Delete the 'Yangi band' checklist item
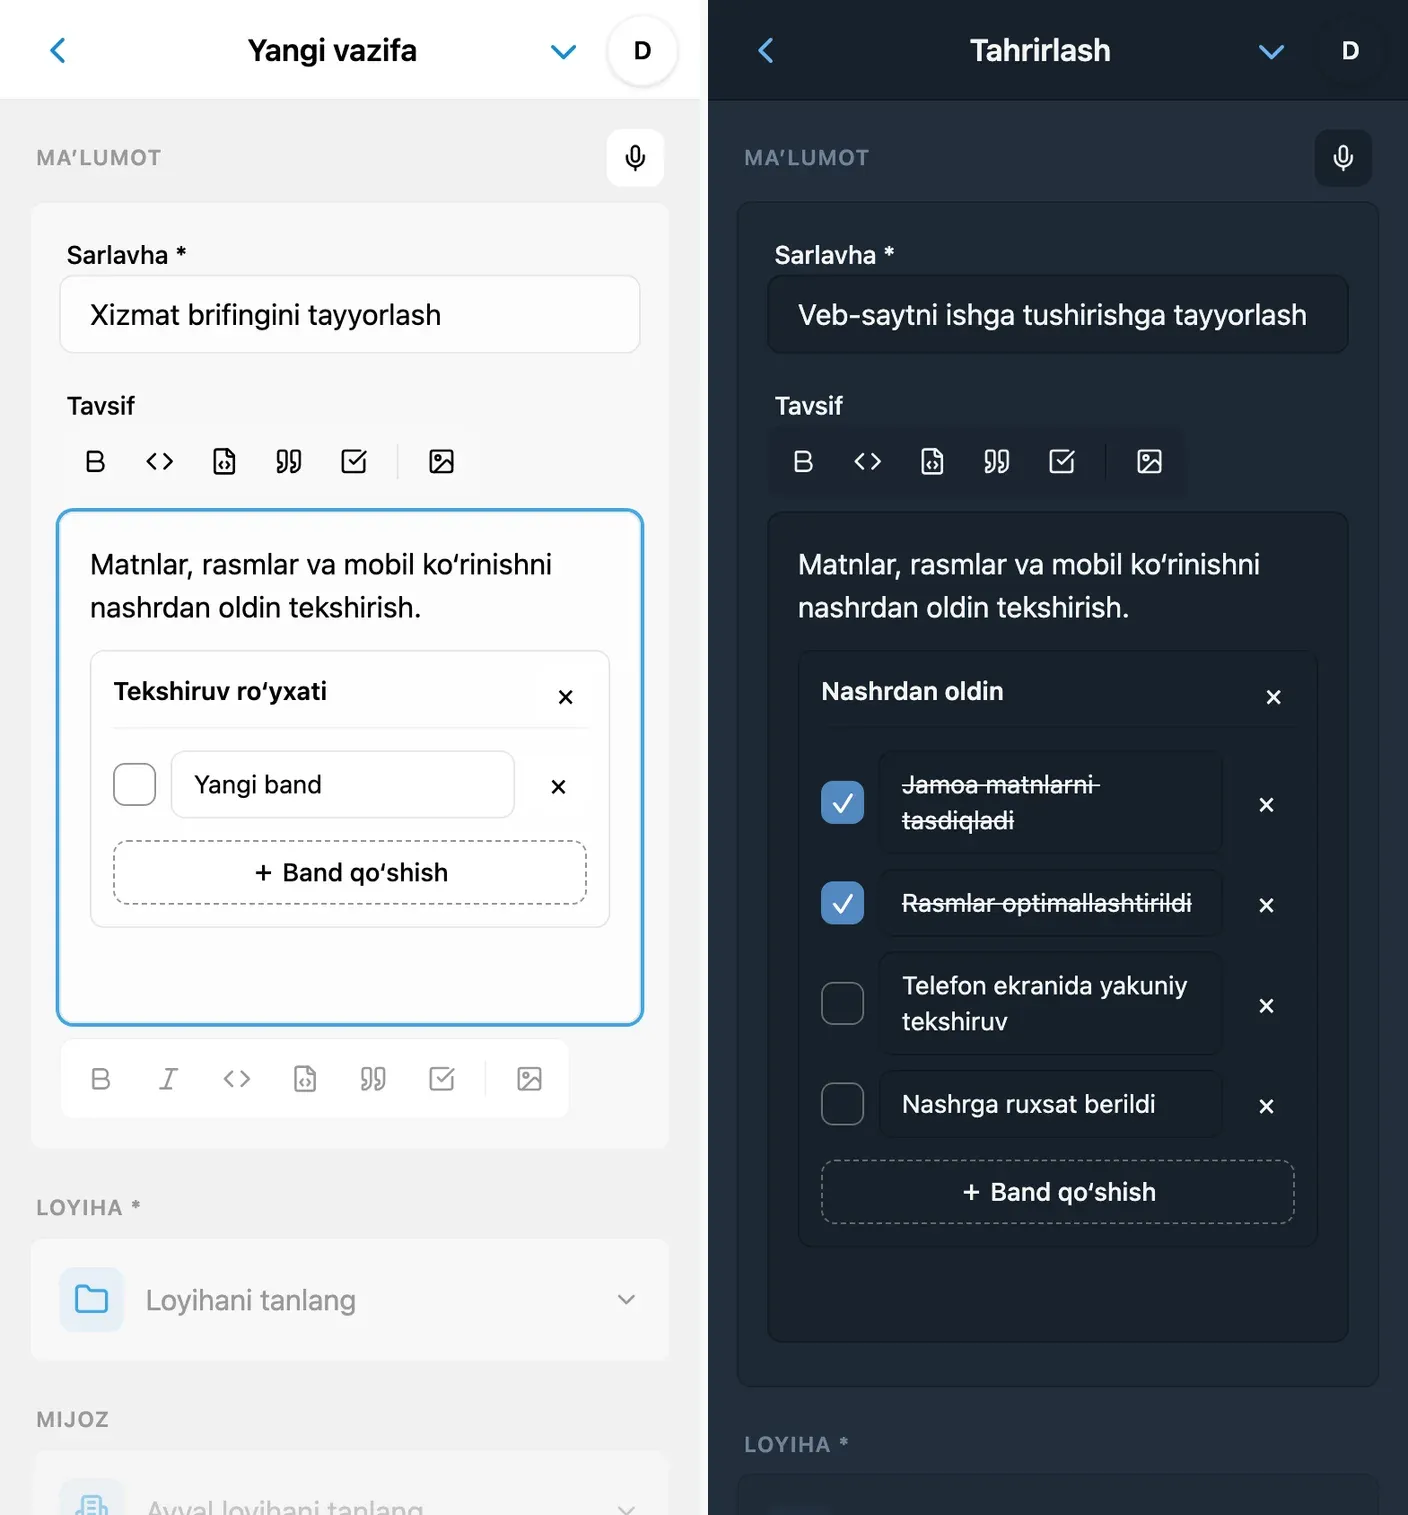The image size is (1408, 1515). click(x=558, y=787)
